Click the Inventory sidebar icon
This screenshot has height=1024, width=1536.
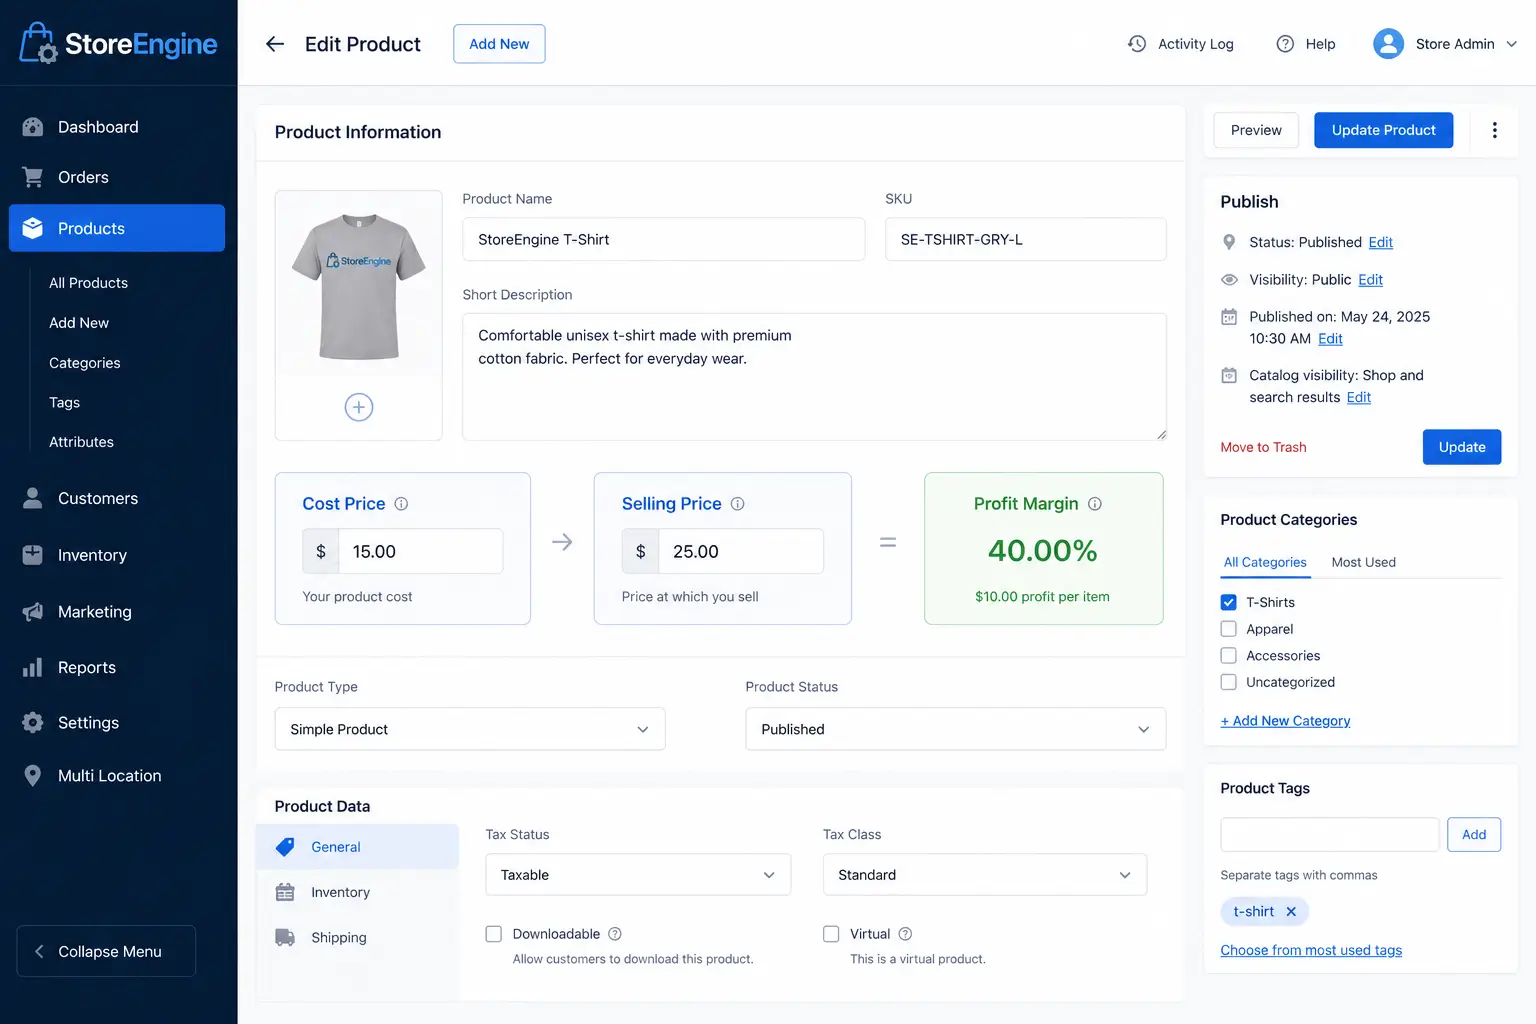(x=33, y=555)
